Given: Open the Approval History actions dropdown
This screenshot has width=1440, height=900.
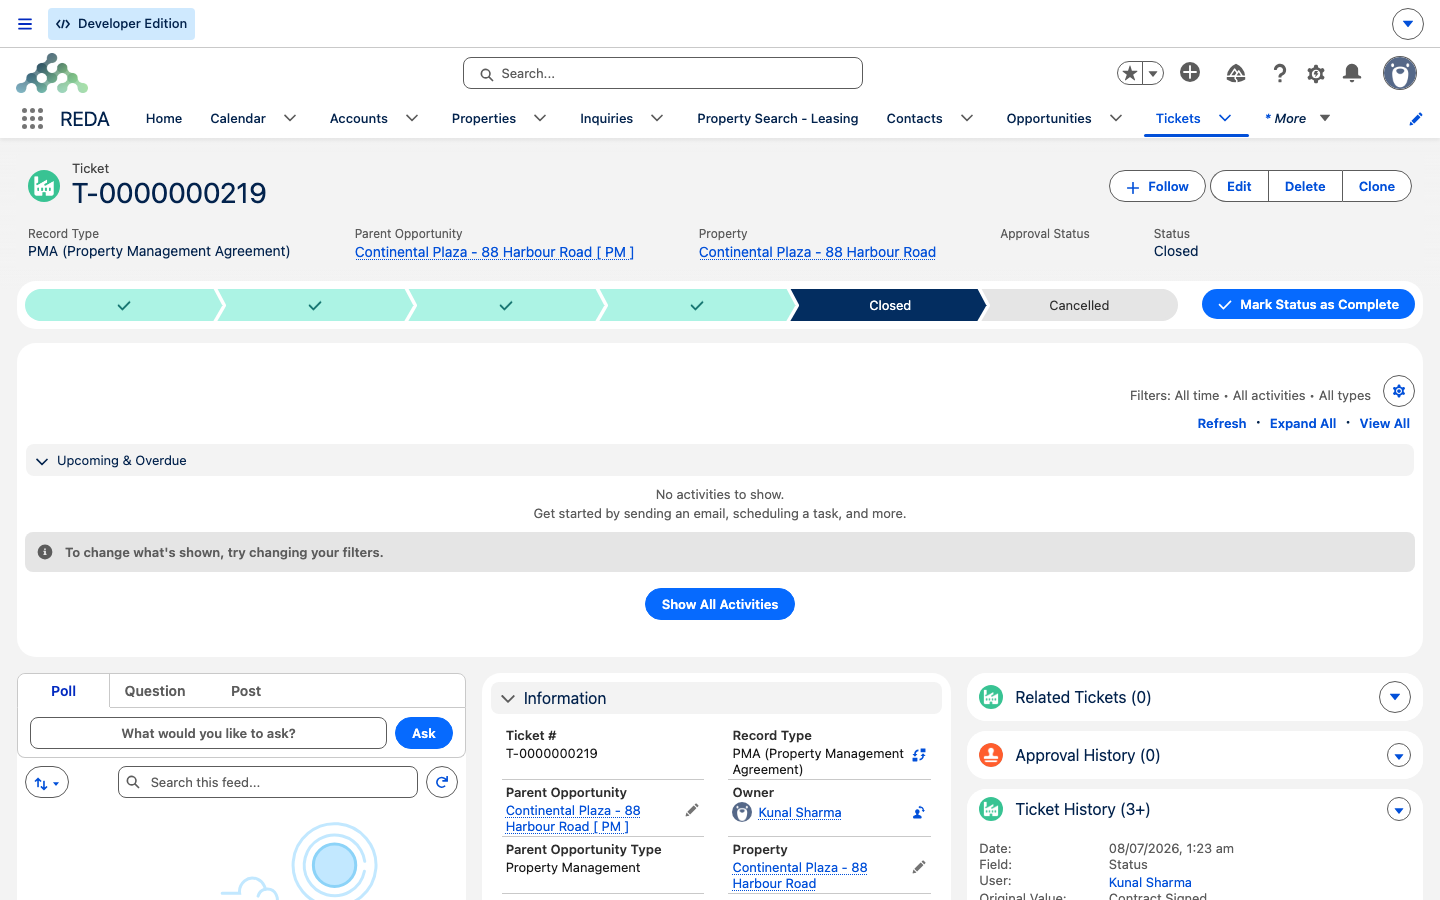Looking at the screenshot, I should [1399, 756].
